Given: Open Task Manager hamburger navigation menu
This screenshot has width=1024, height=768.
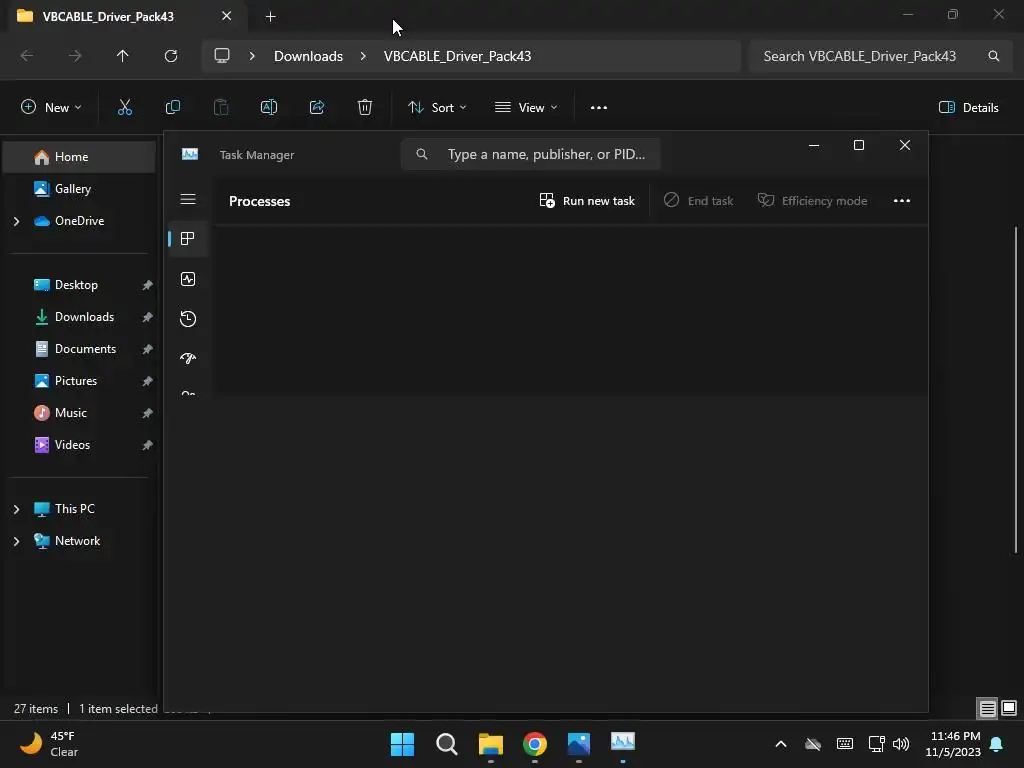Looking at the screenshot, I should (188, 199).
